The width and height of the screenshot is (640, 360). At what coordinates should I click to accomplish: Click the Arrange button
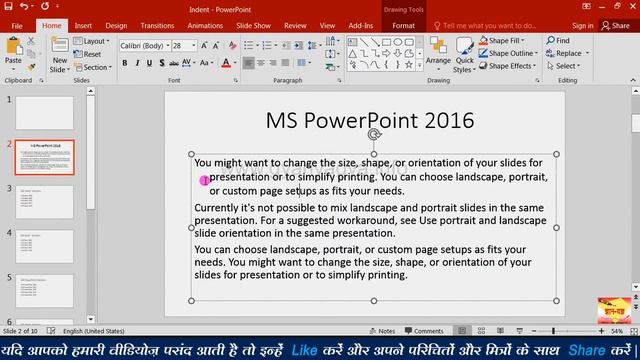point(438,53)
